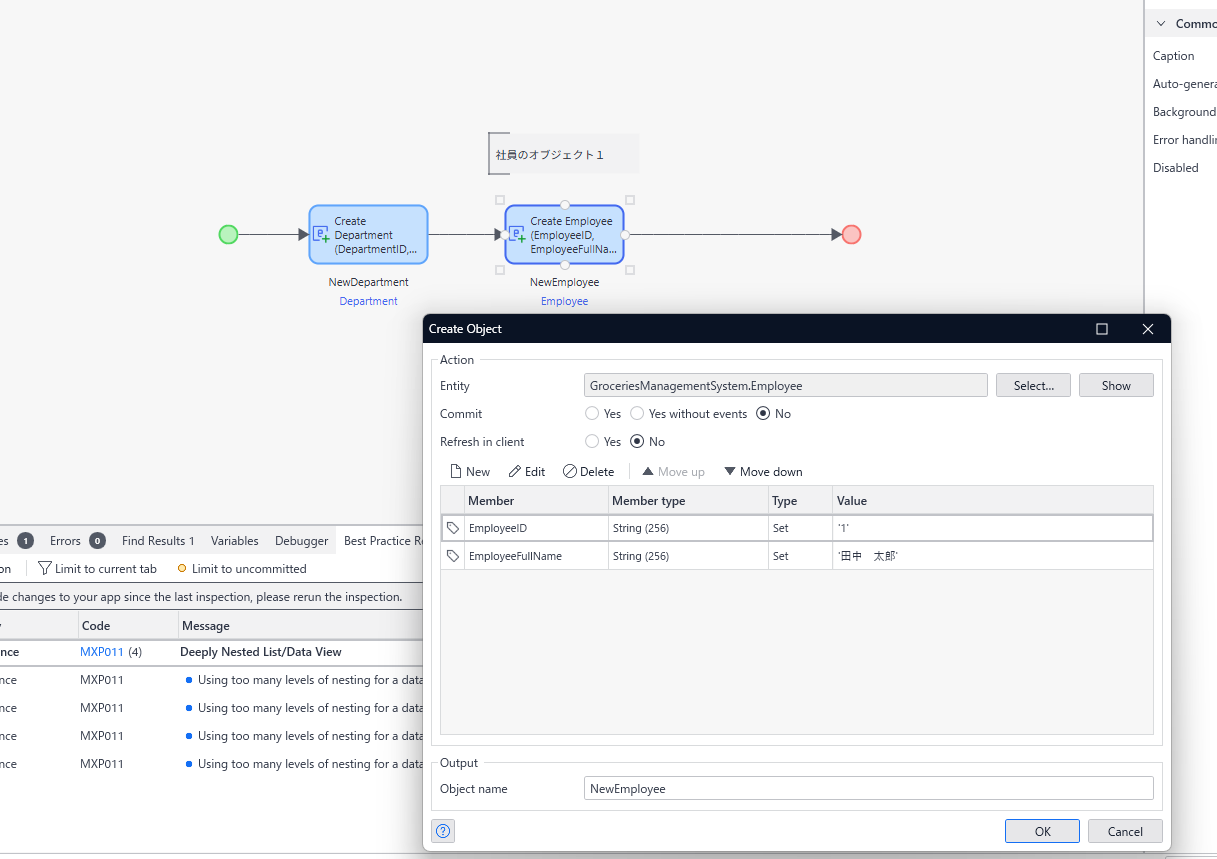Click Delete in member toolbar
The image size is (1217, 859).
click(588, 471)
